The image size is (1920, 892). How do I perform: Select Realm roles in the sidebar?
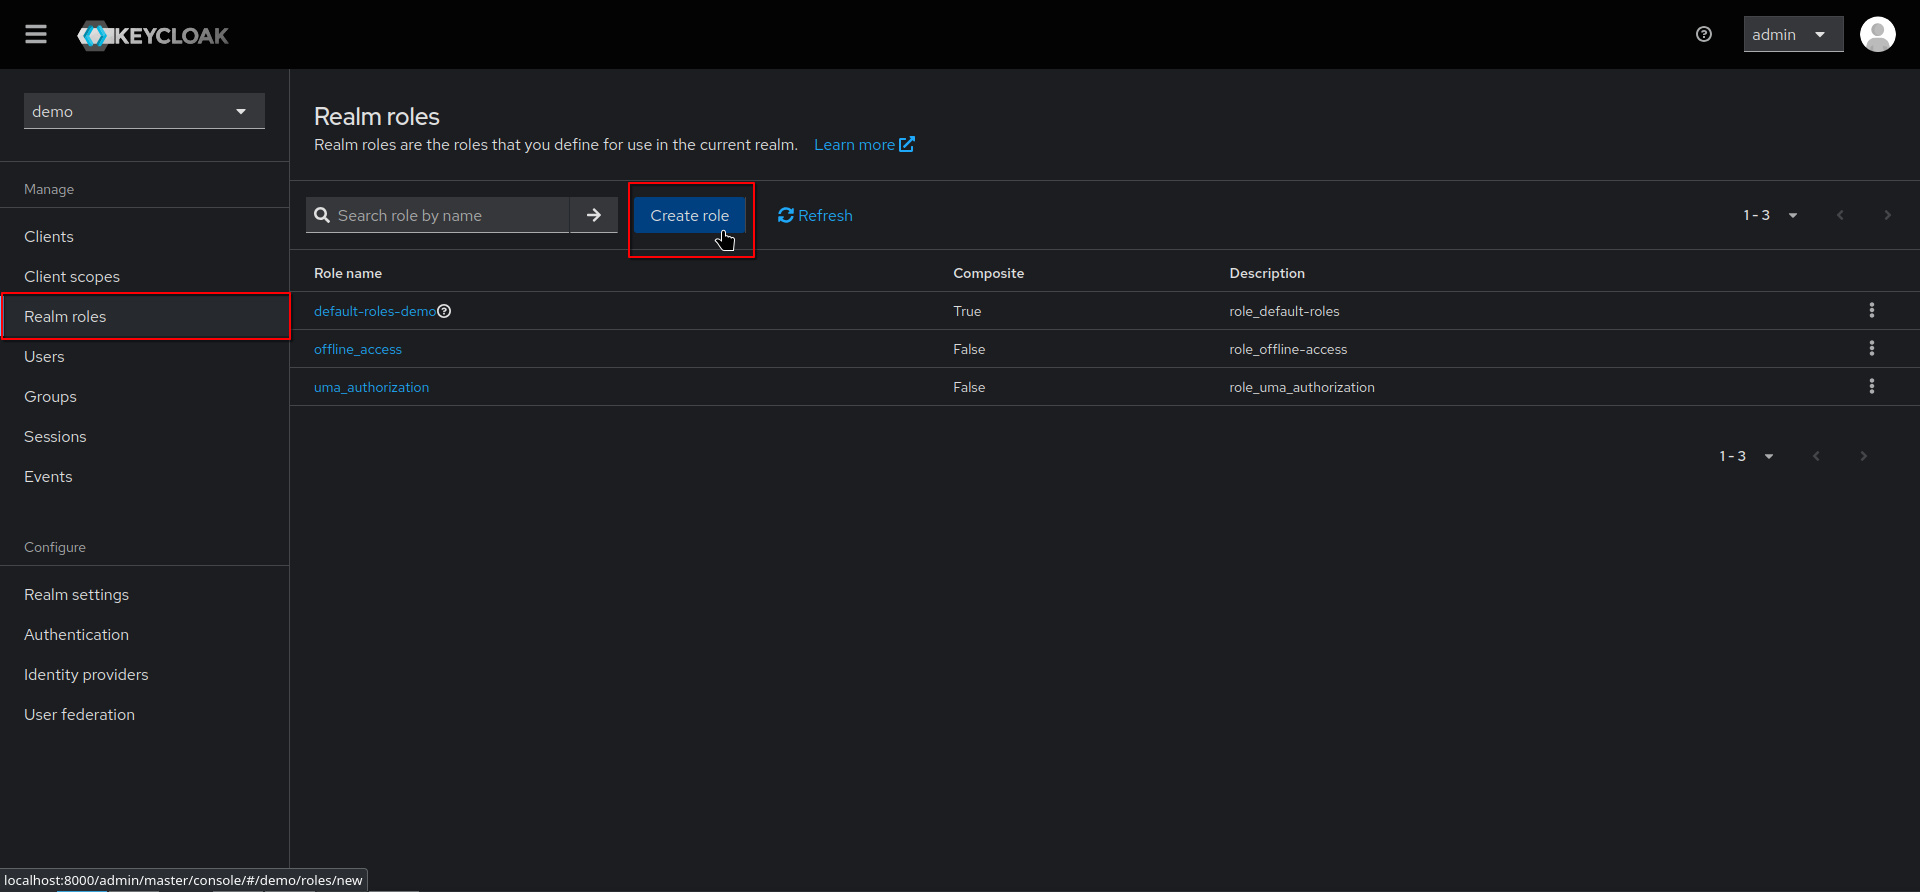[x=144, y=317]
